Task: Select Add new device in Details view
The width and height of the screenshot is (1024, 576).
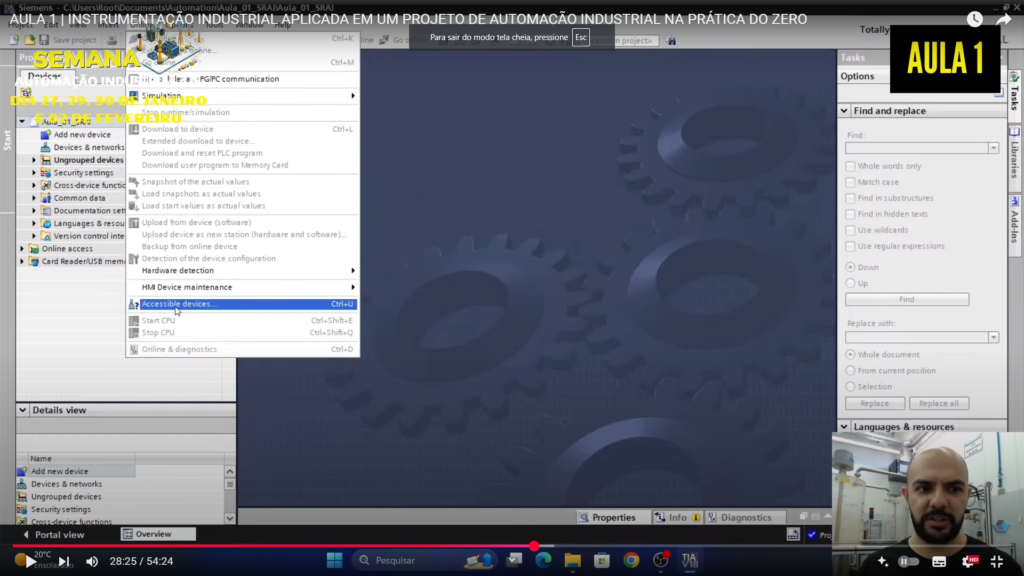Action: pos(59,472)
